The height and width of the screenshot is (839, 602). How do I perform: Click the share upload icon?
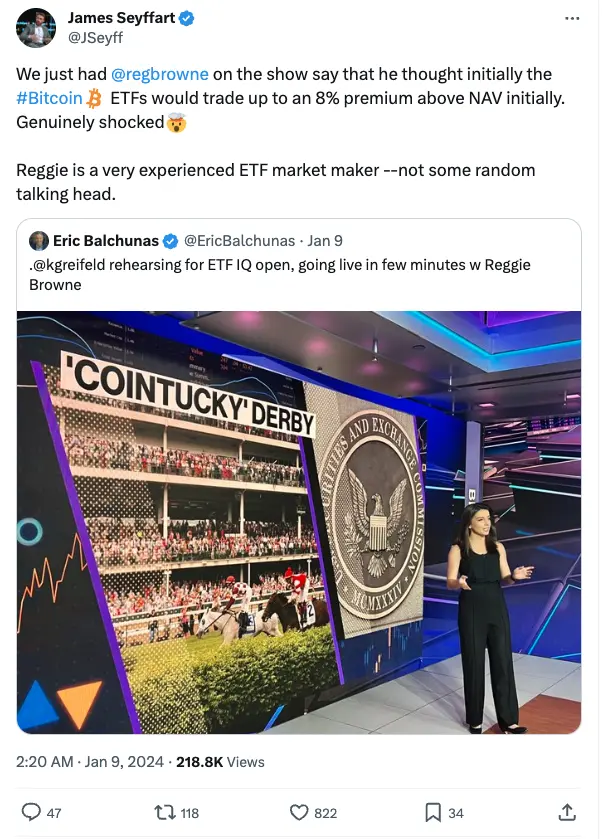pos(567,812)
